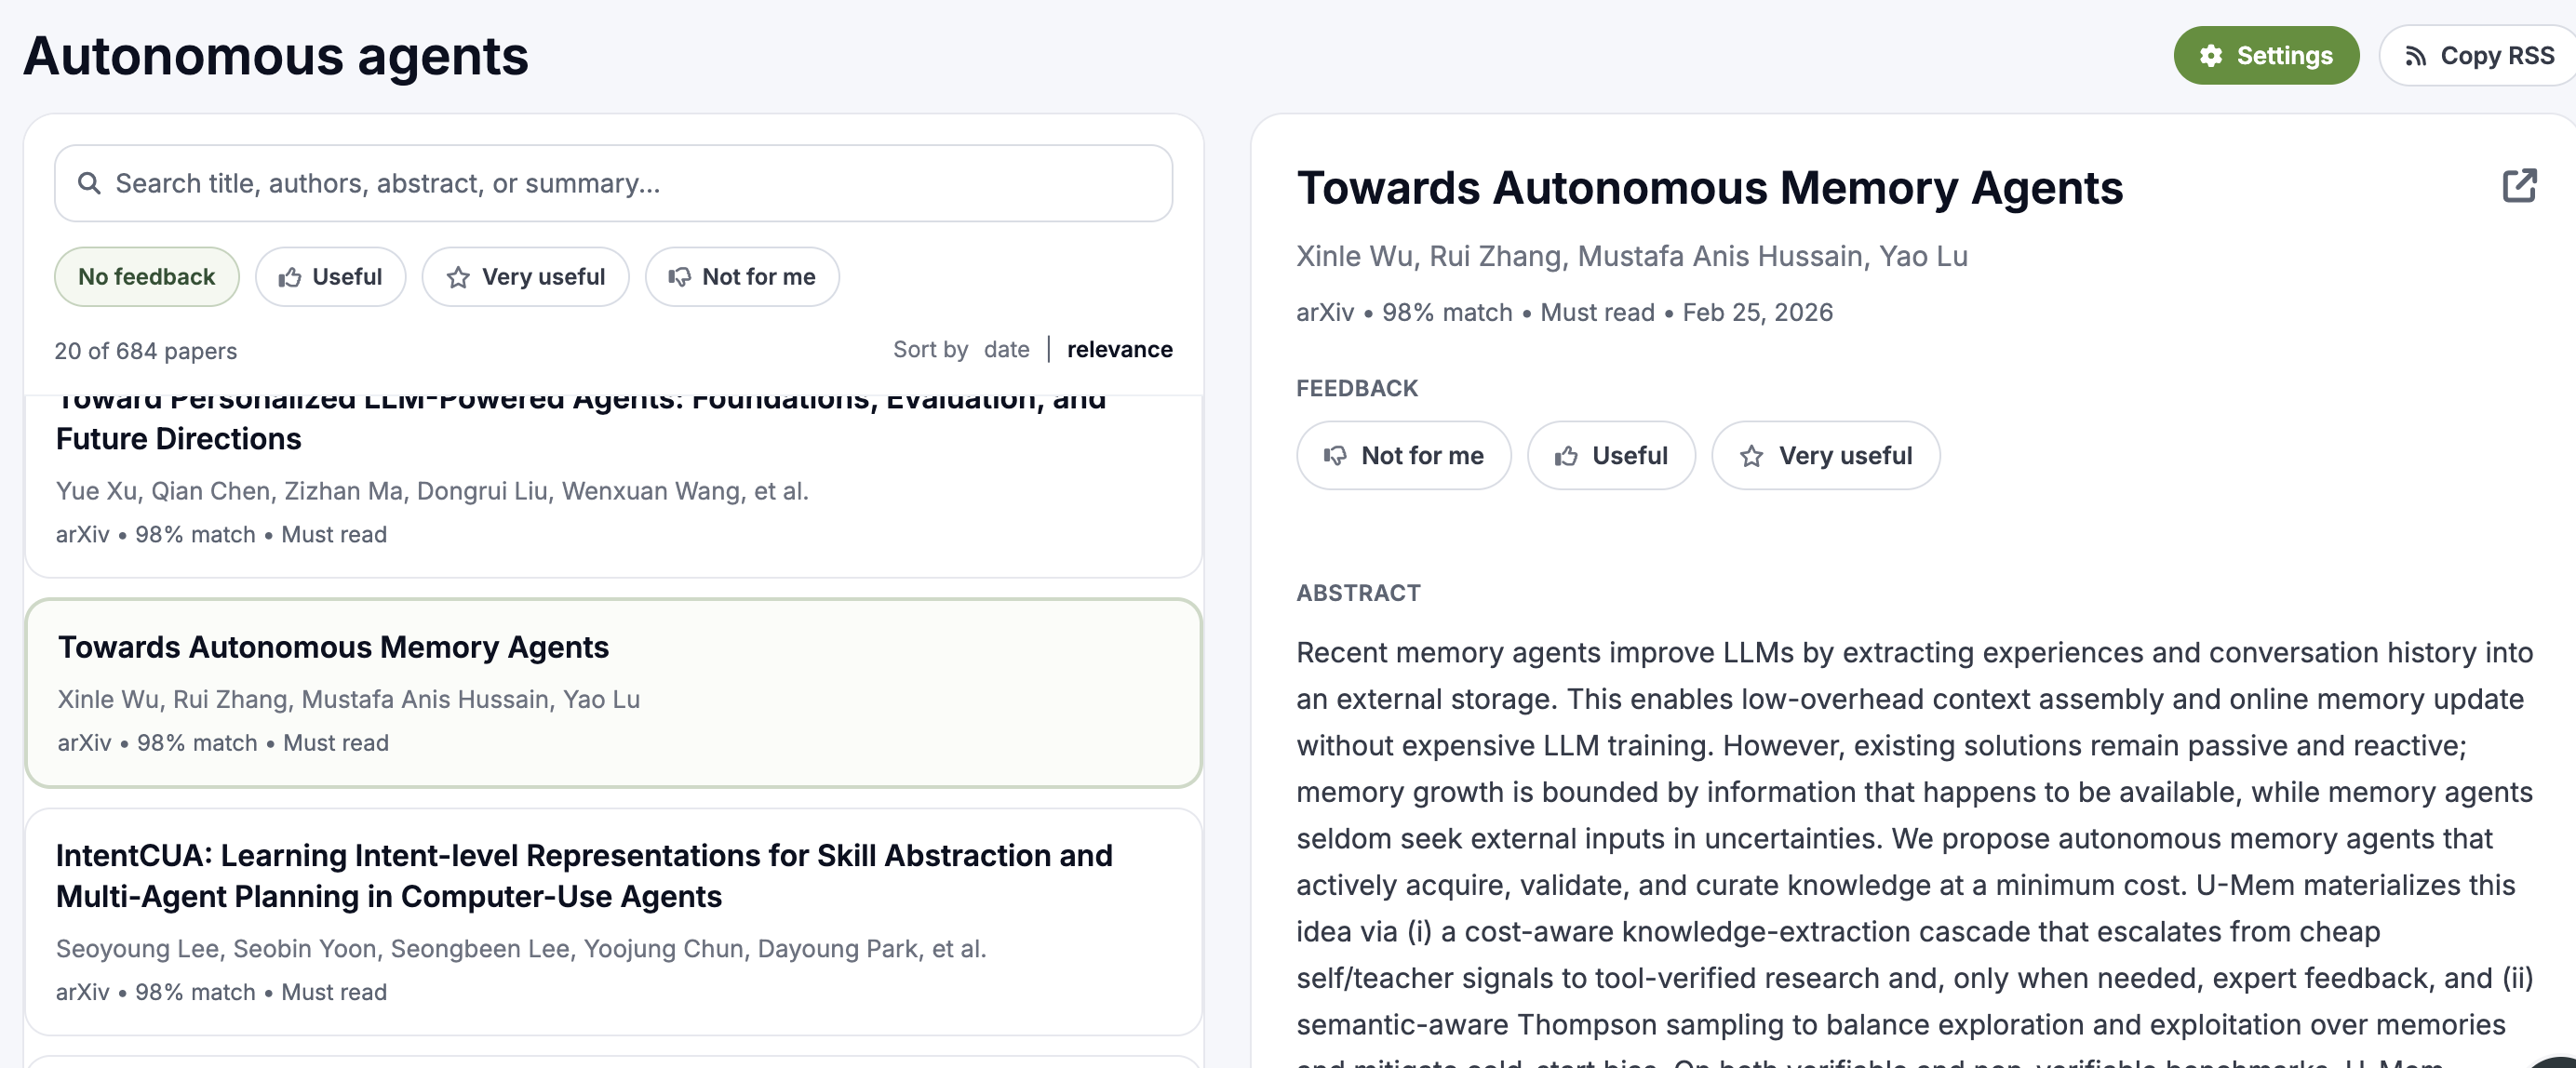Viewport: 2576px width, 1068px height.
Task: Click authors 'Yue Xu, Qian Chen' line
Action: click(432, 491)
